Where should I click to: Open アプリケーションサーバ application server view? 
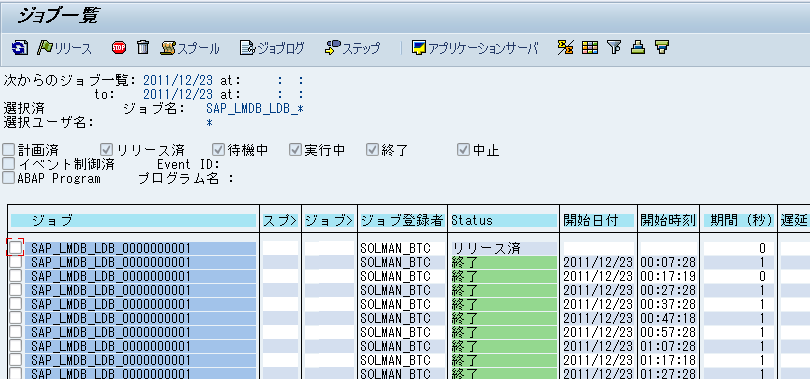(475, 48)
